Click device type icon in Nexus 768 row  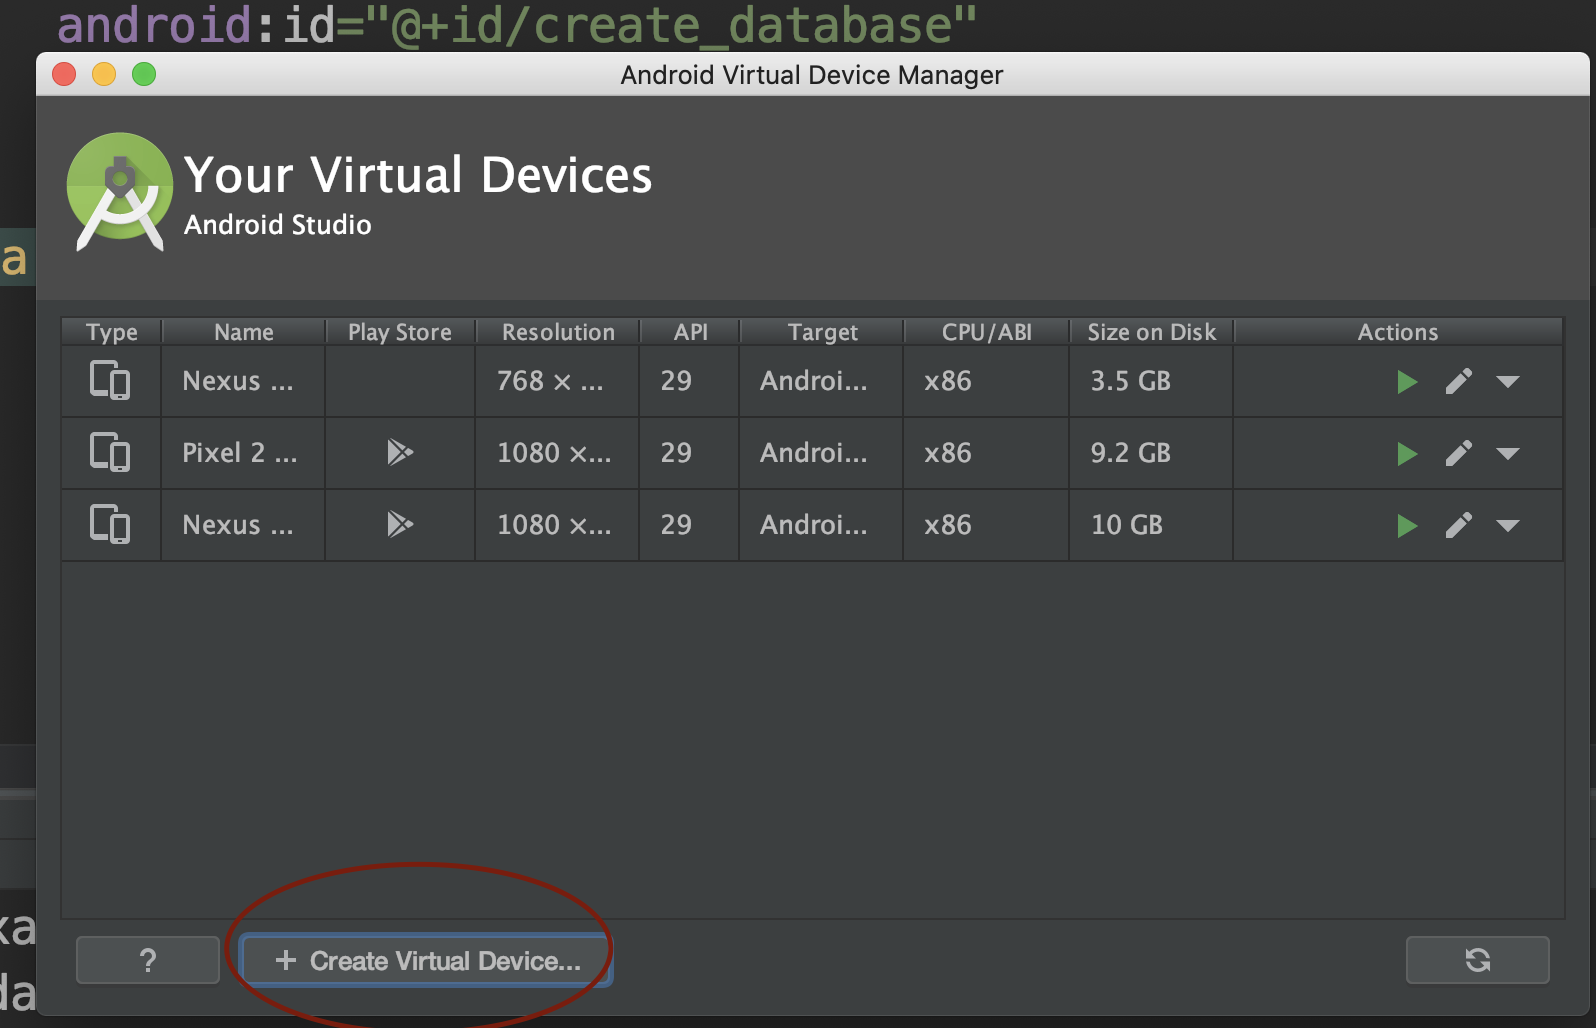[110, 381]
